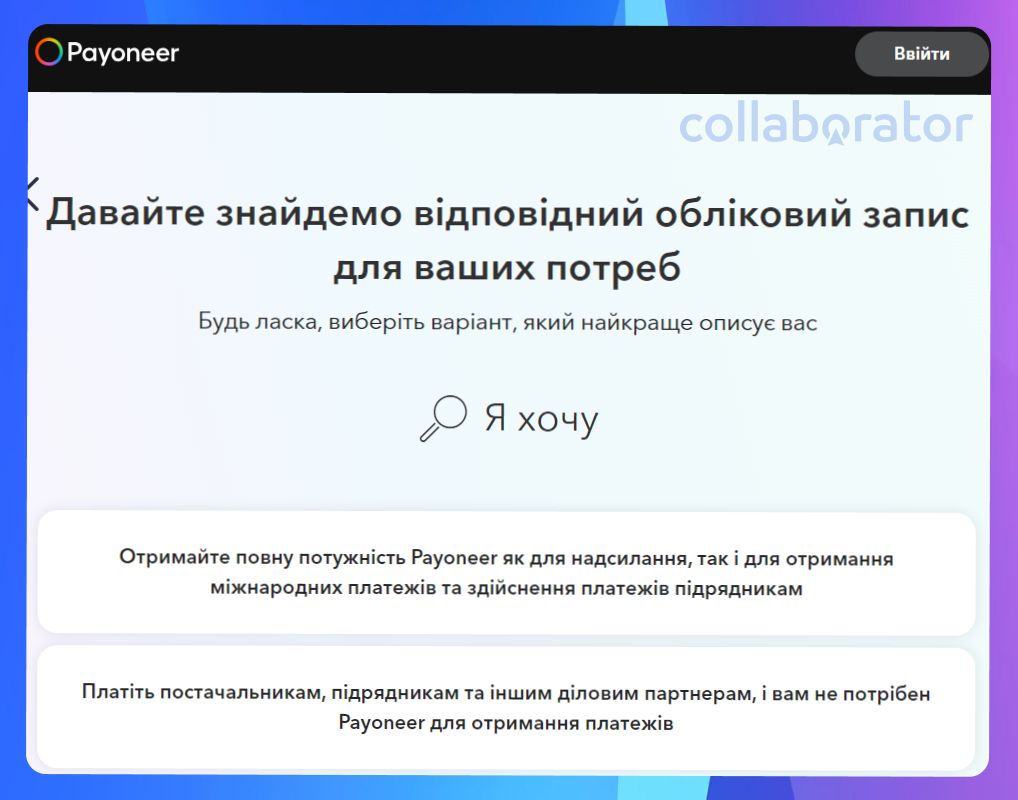Click the magnifying glass icon beside Я хочу
Image resolution: width=1018 pixels, height=800 pixels.
pos(443,418)
